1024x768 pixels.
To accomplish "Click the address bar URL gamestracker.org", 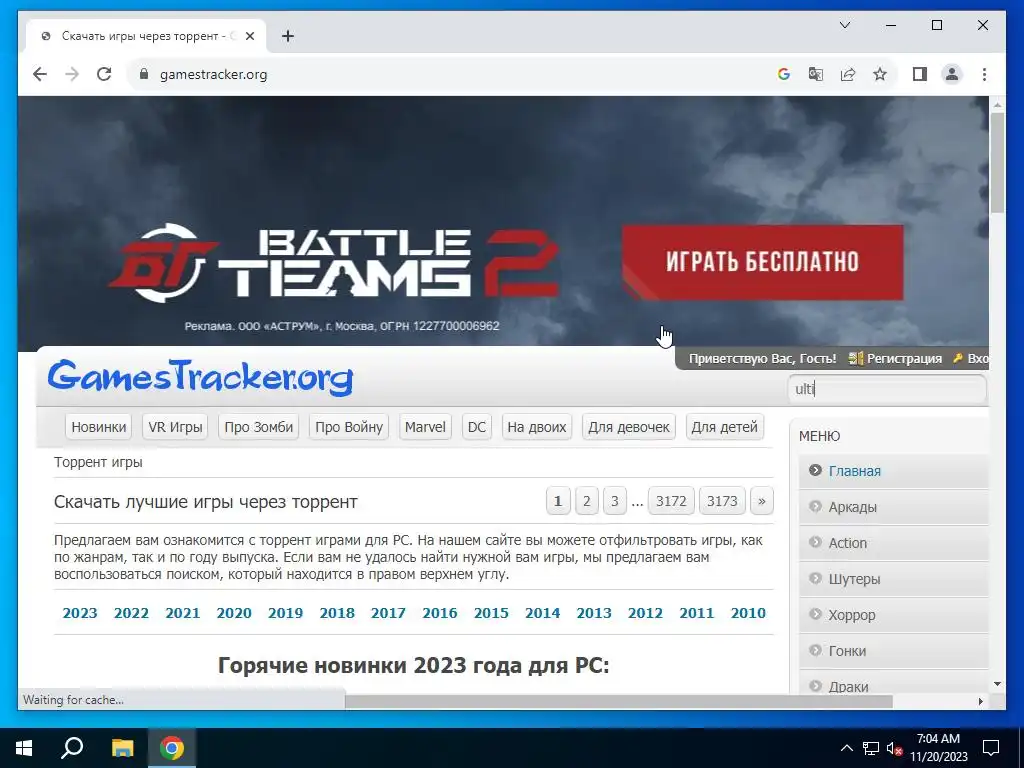I will (x=214, y=74).
